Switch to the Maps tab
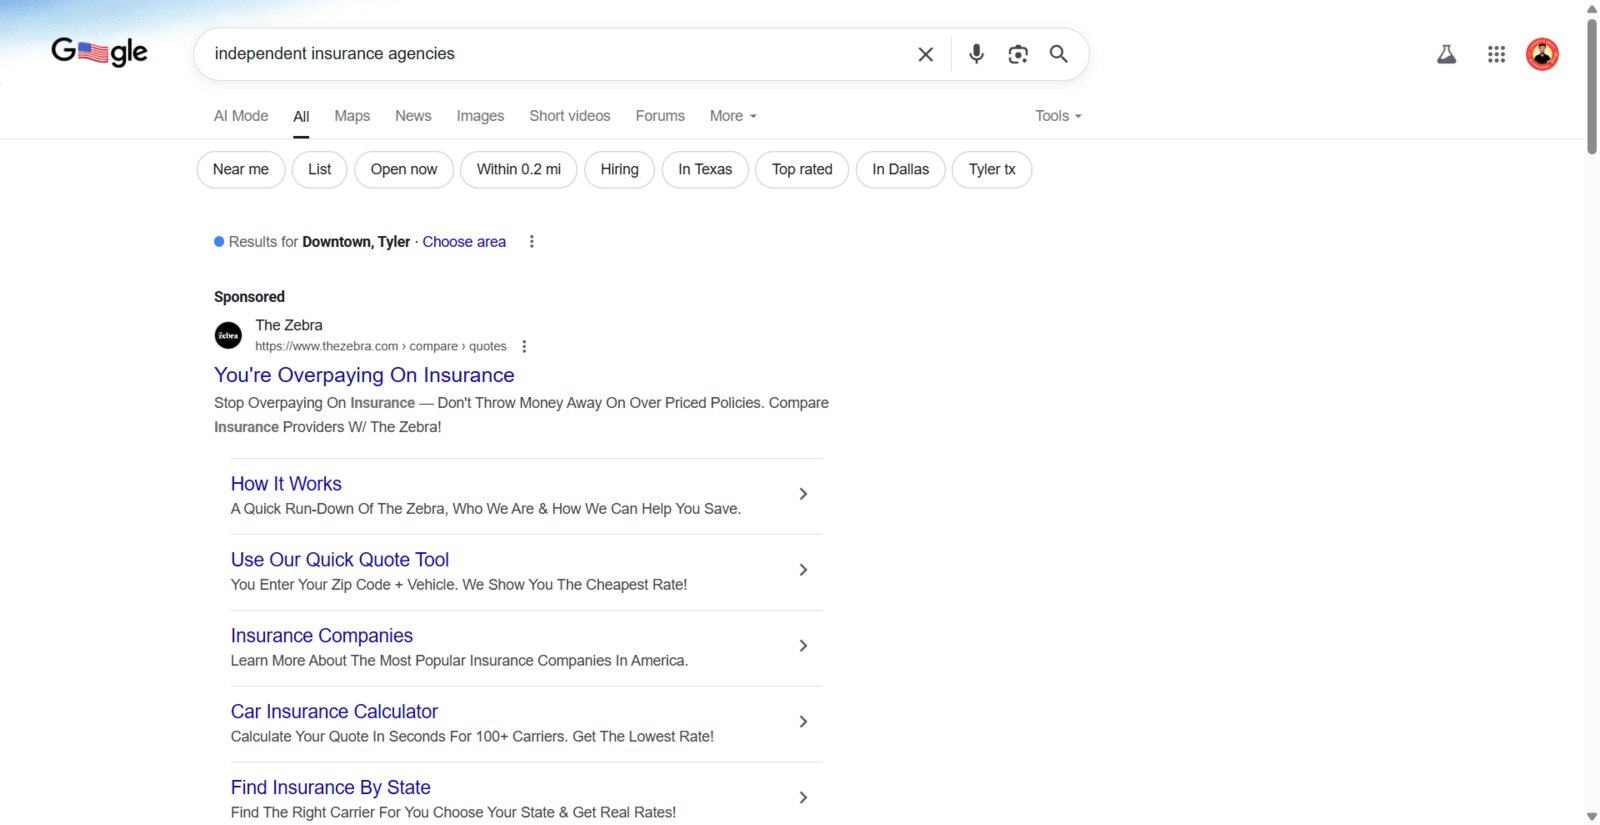This screenshot has height=825, width=1600. click(352, 116)
